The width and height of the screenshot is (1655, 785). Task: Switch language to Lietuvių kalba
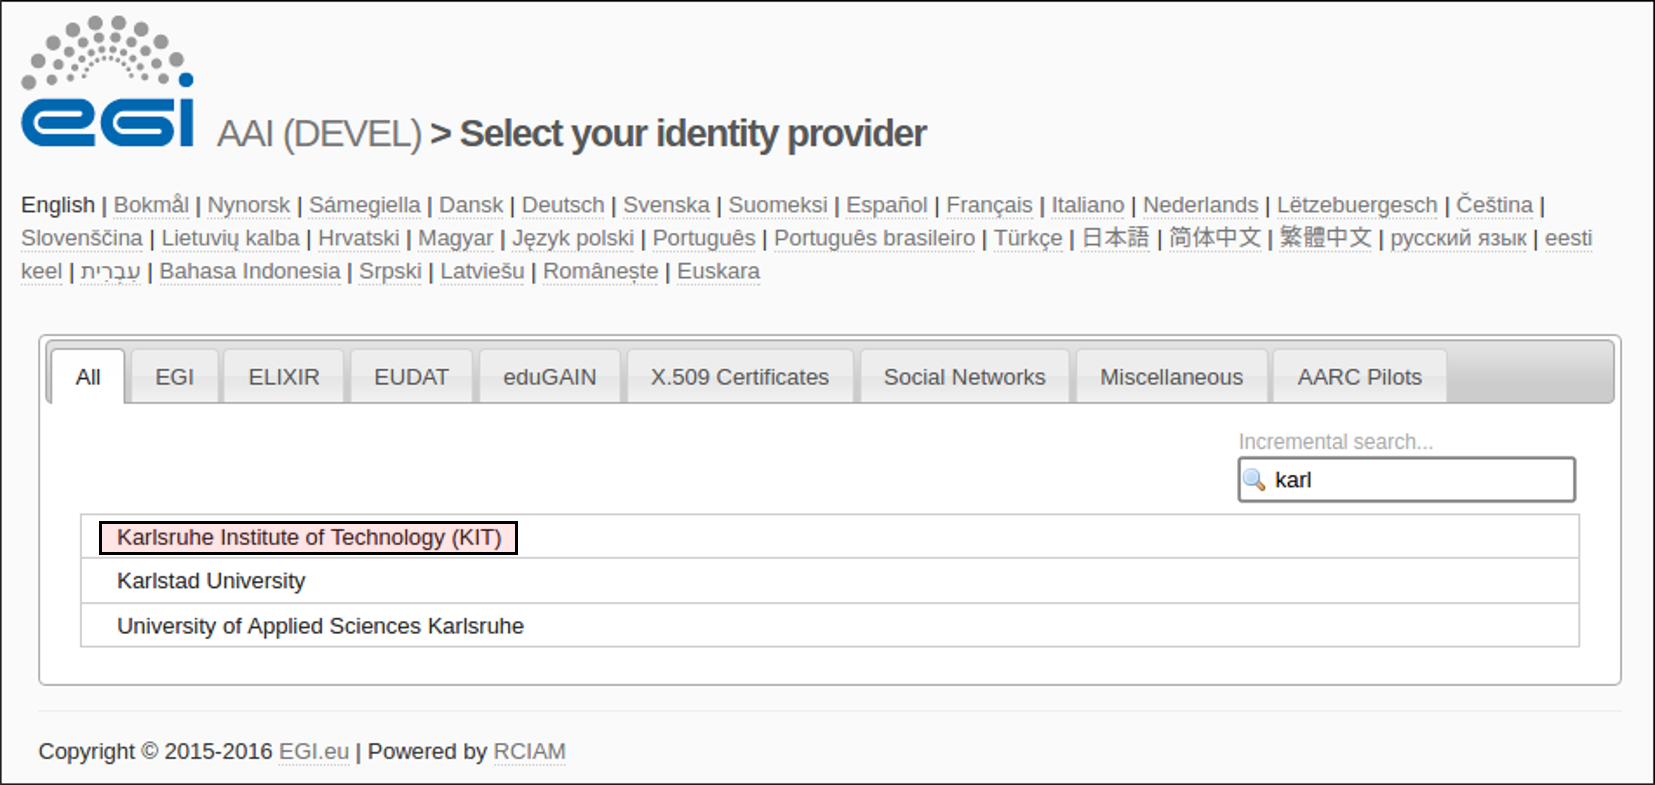pyautogui.click(x=231, y=238)
